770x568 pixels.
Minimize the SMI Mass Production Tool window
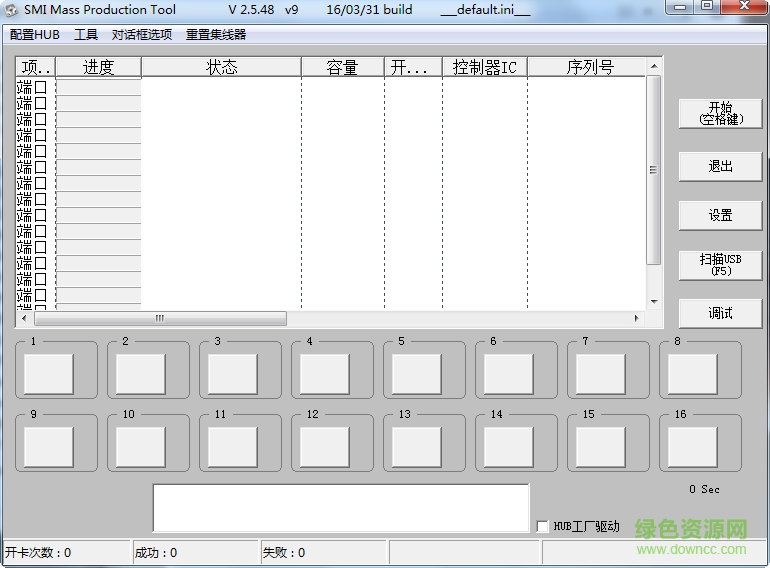tap(680, 6)
